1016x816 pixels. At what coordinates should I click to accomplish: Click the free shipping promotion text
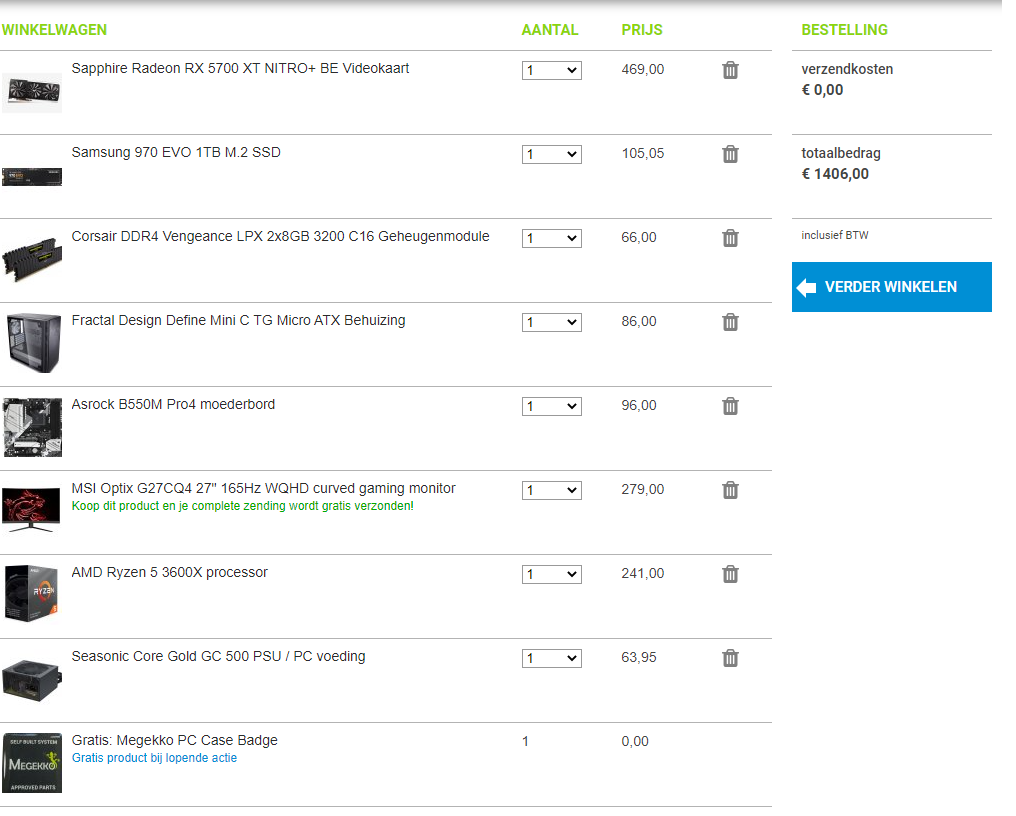(x=242, y=506)
